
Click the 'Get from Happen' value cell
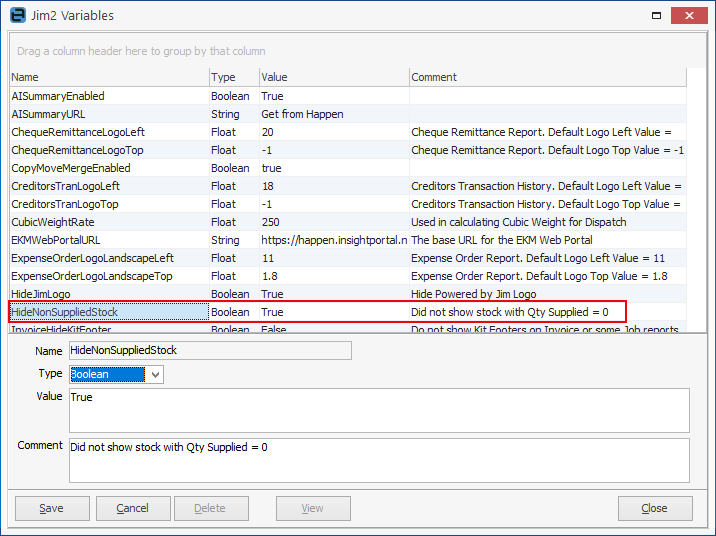334,114
